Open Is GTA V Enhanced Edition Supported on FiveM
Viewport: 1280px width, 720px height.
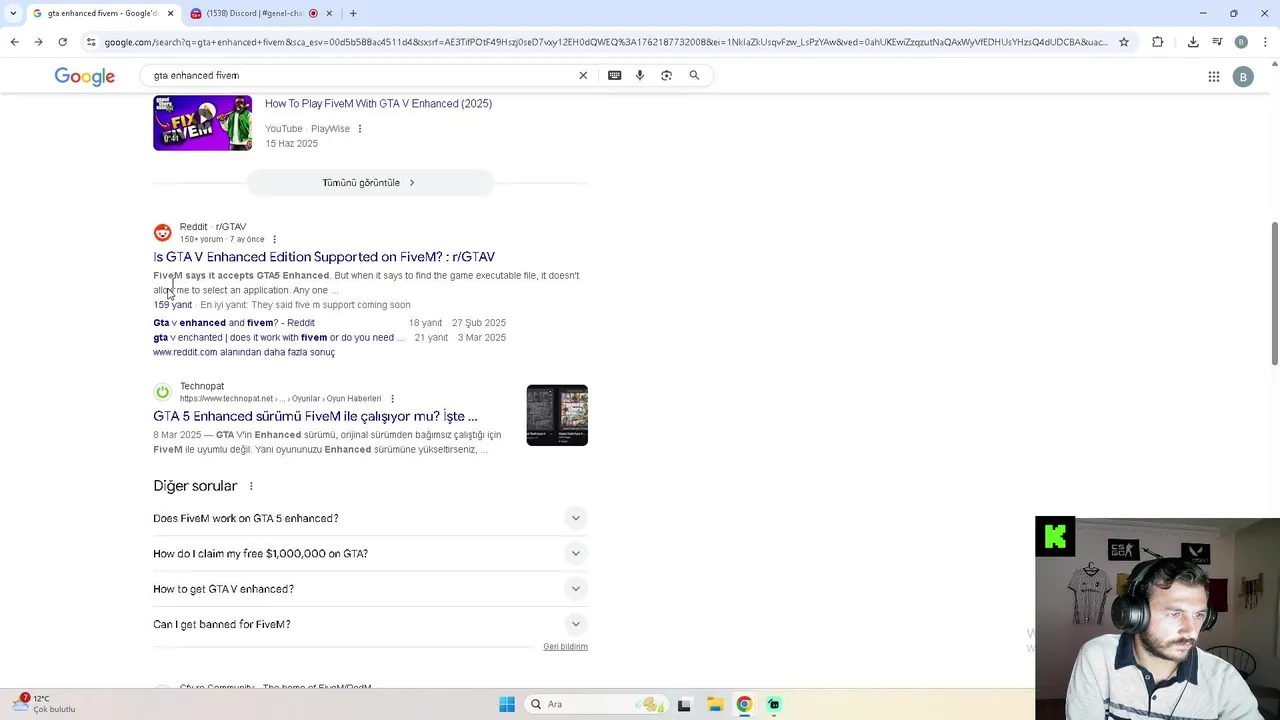324,257
